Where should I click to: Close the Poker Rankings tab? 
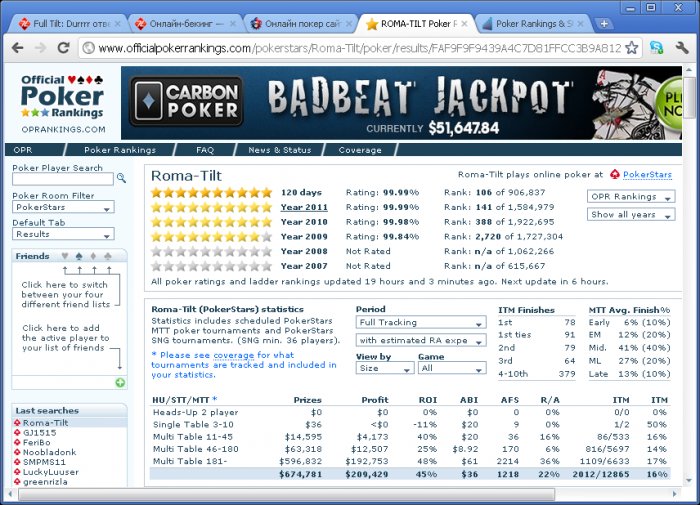(x=580, y=24)
